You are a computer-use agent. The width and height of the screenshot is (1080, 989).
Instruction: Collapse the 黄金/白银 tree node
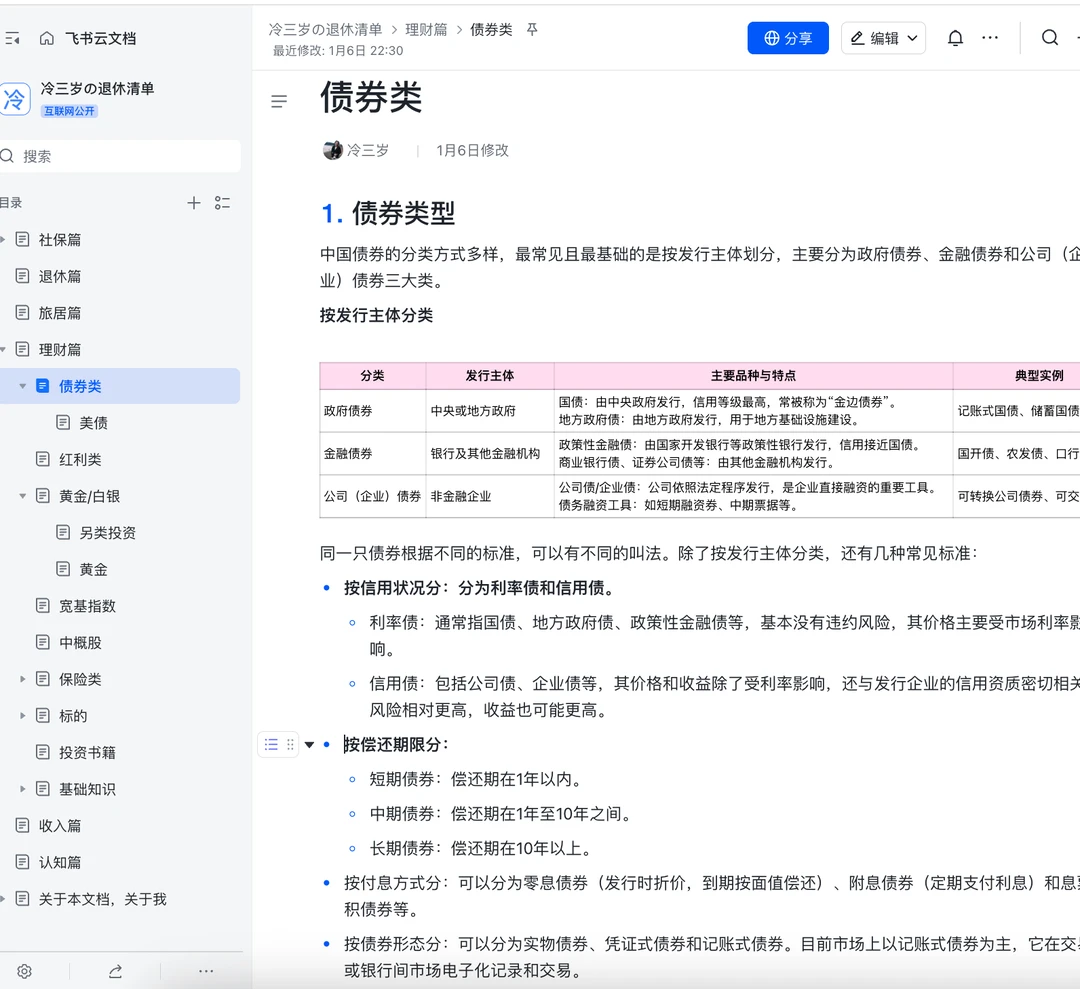pos(23,496)
